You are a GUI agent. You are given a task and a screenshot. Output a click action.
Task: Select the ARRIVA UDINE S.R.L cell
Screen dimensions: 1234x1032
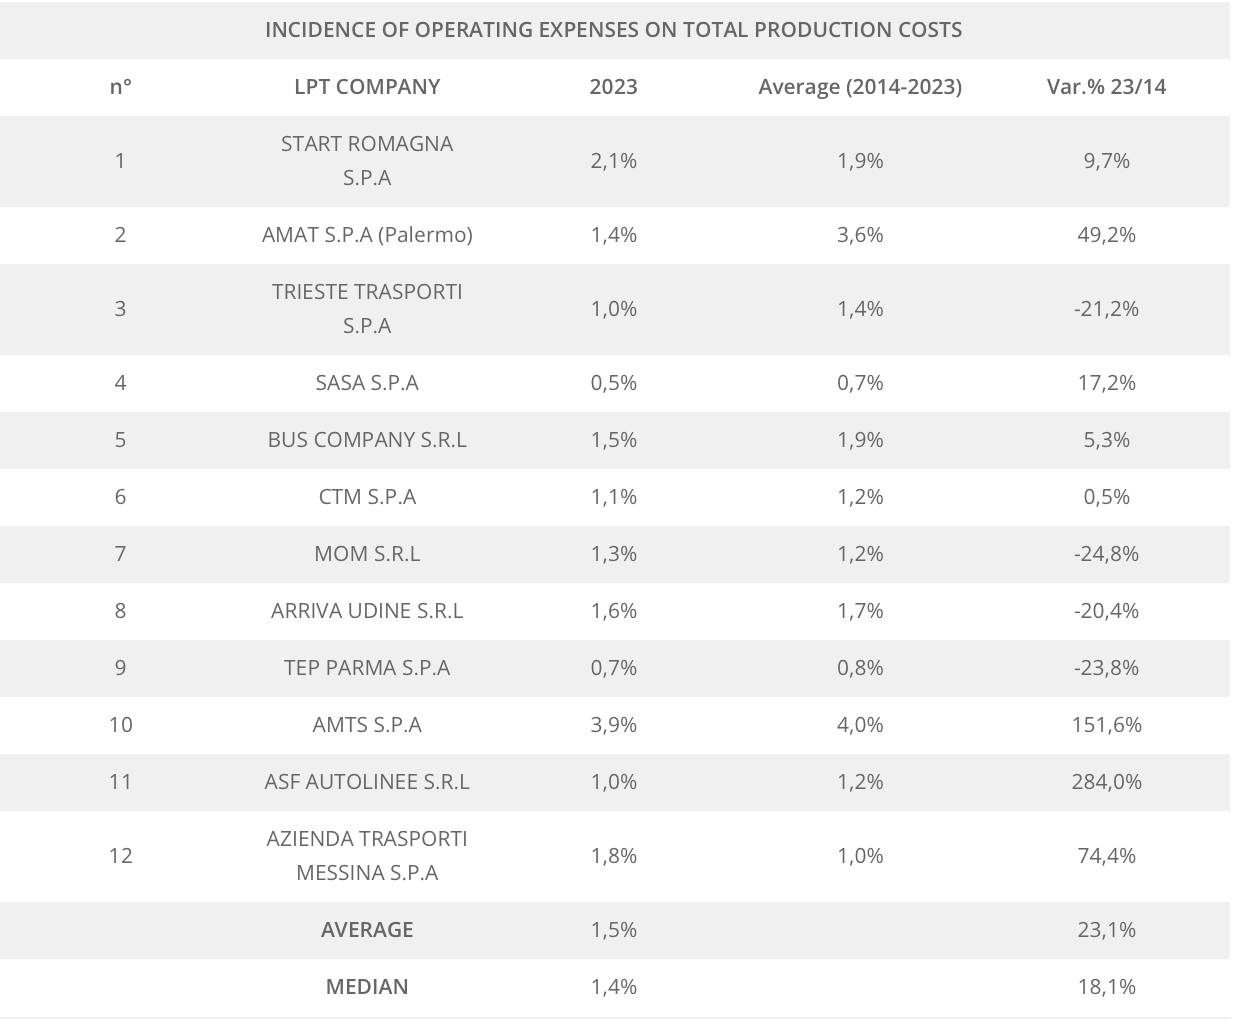tap(367, 611)
